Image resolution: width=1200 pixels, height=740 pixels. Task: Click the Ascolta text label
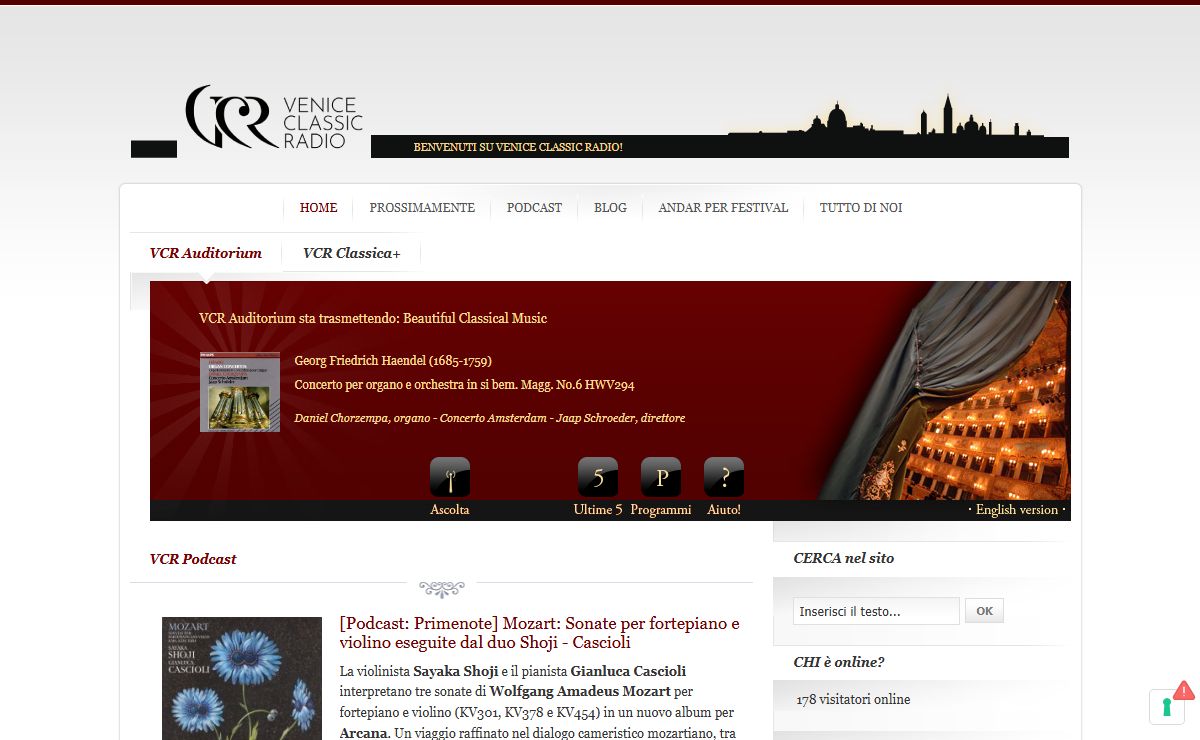(x=450, y=510)
